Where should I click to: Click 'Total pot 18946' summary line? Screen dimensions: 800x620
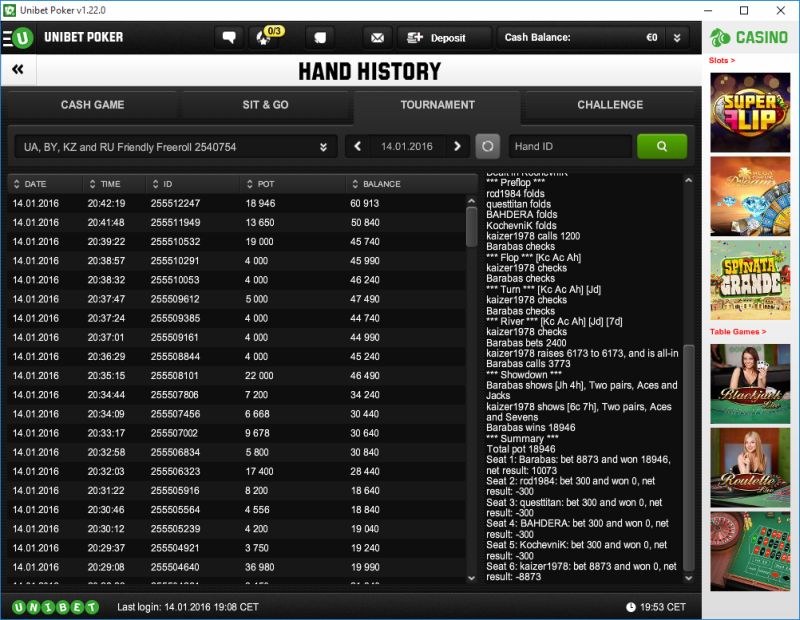click(x=520, y=449)
